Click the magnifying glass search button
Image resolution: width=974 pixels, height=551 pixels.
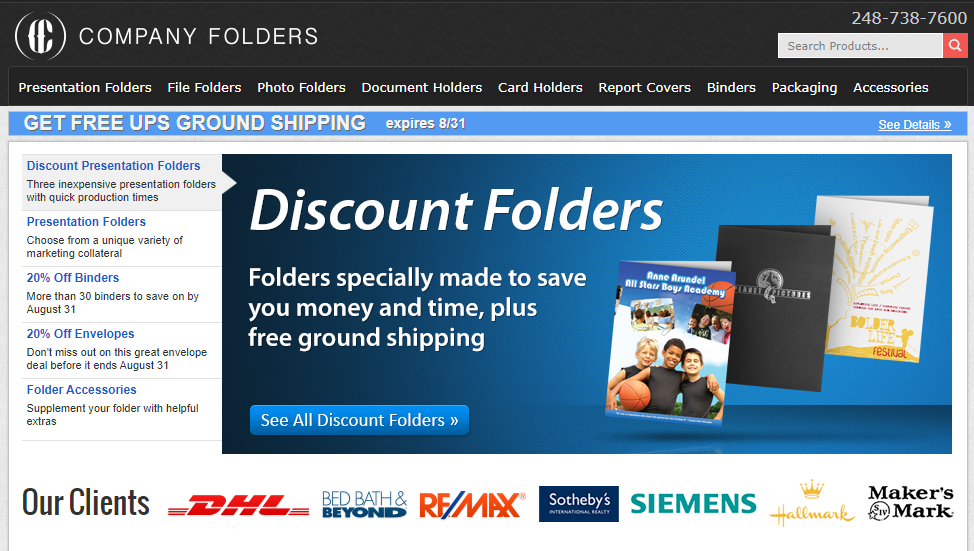[955, 45]
